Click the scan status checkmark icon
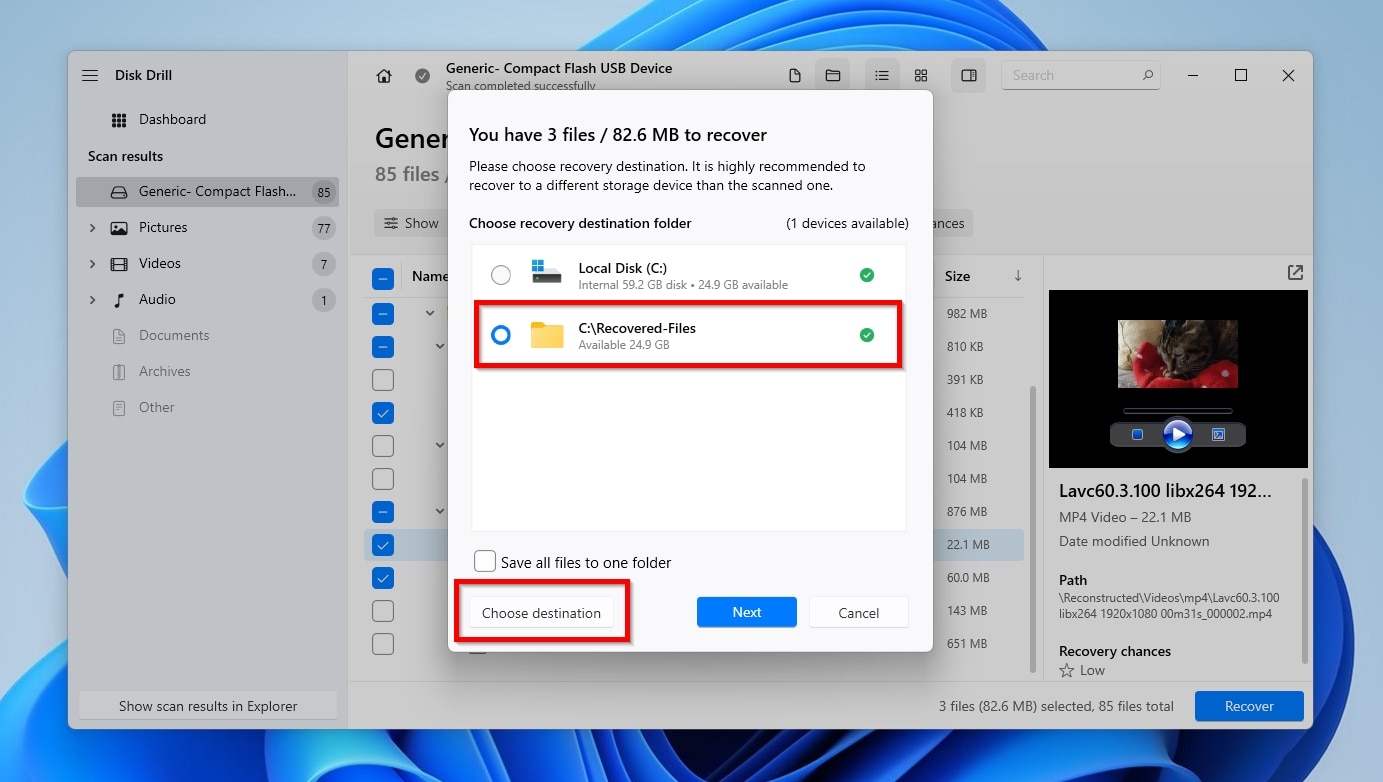Viewport: 1383px width, 782px height. pyautogui.click(x=423, y=76)
